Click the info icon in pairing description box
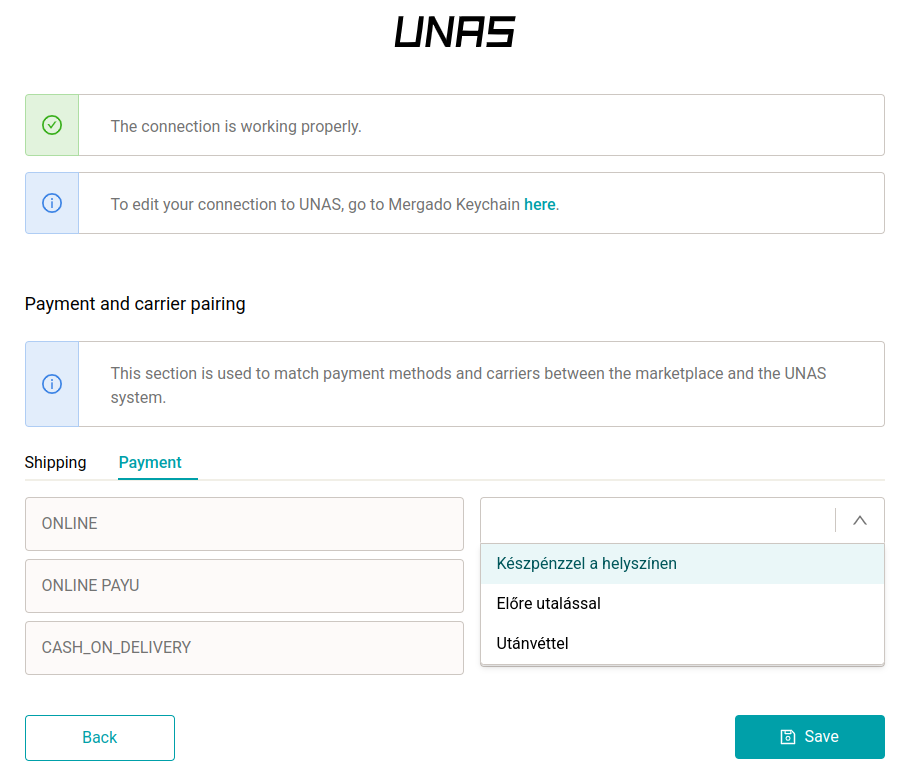908x774 pixels. 52,384
